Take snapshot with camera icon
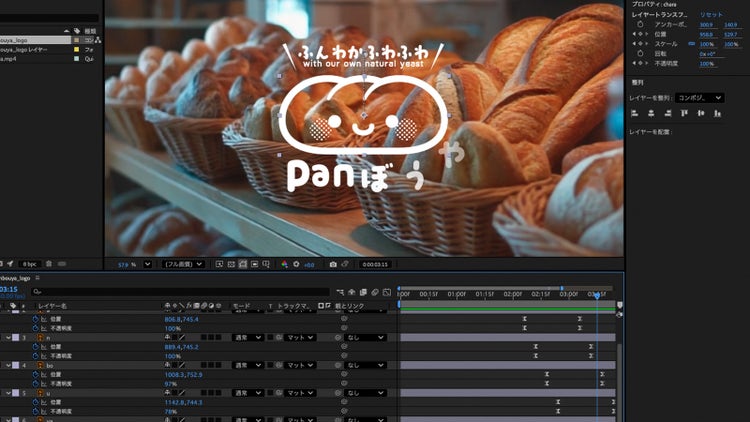This screenshot has width=750, height=422. pyautogui.click(x=333, y=264)
